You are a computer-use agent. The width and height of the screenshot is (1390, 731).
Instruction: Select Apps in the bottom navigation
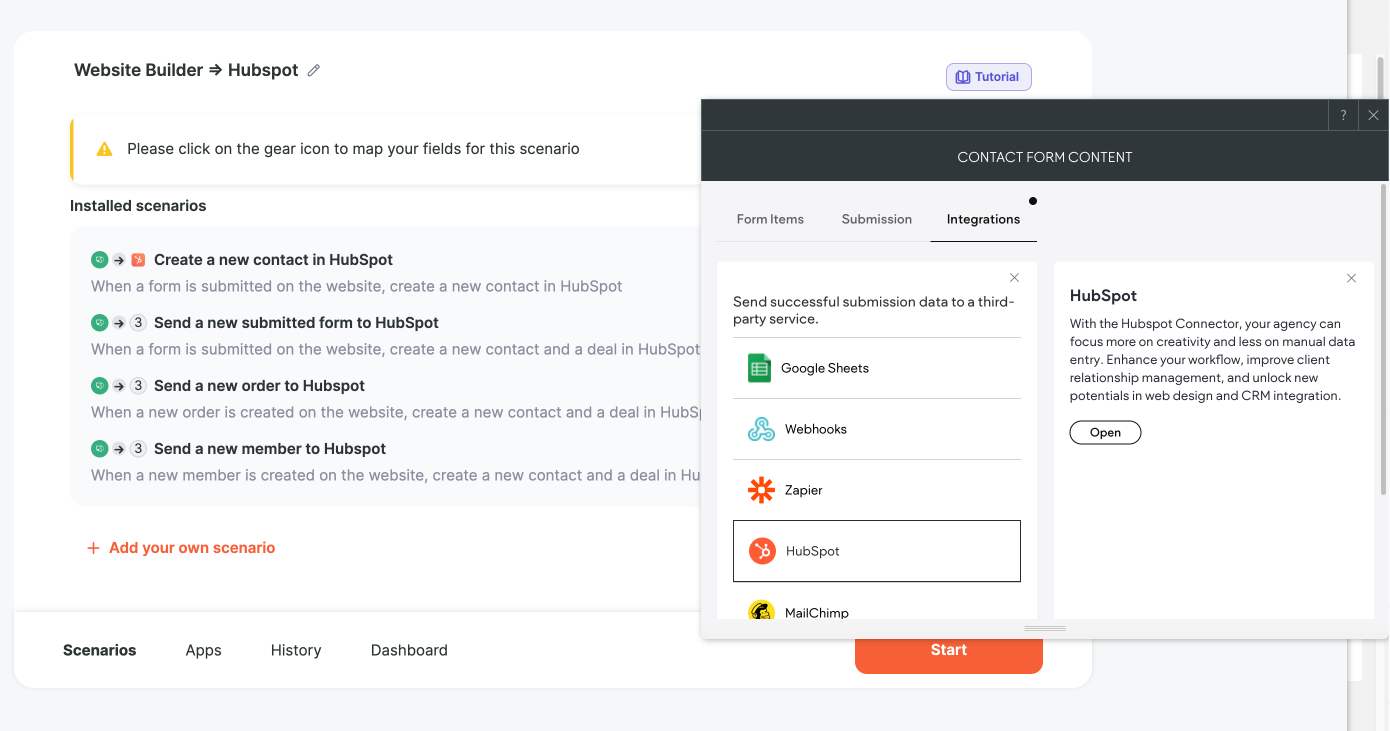pyautogui.click(x=203, y=650)
